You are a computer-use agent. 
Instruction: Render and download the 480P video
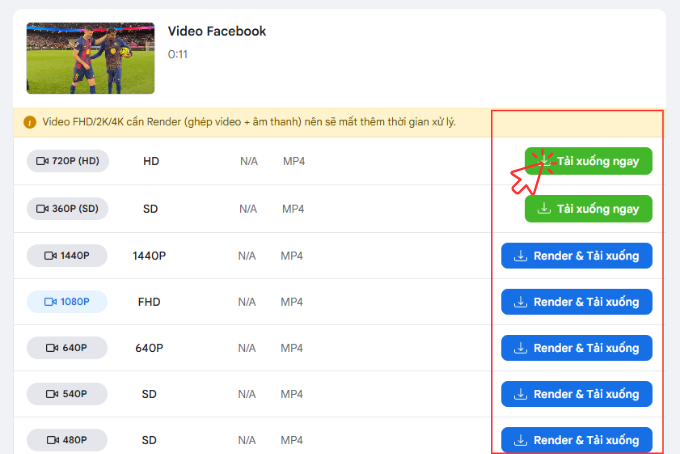click(x=577, y=440)
